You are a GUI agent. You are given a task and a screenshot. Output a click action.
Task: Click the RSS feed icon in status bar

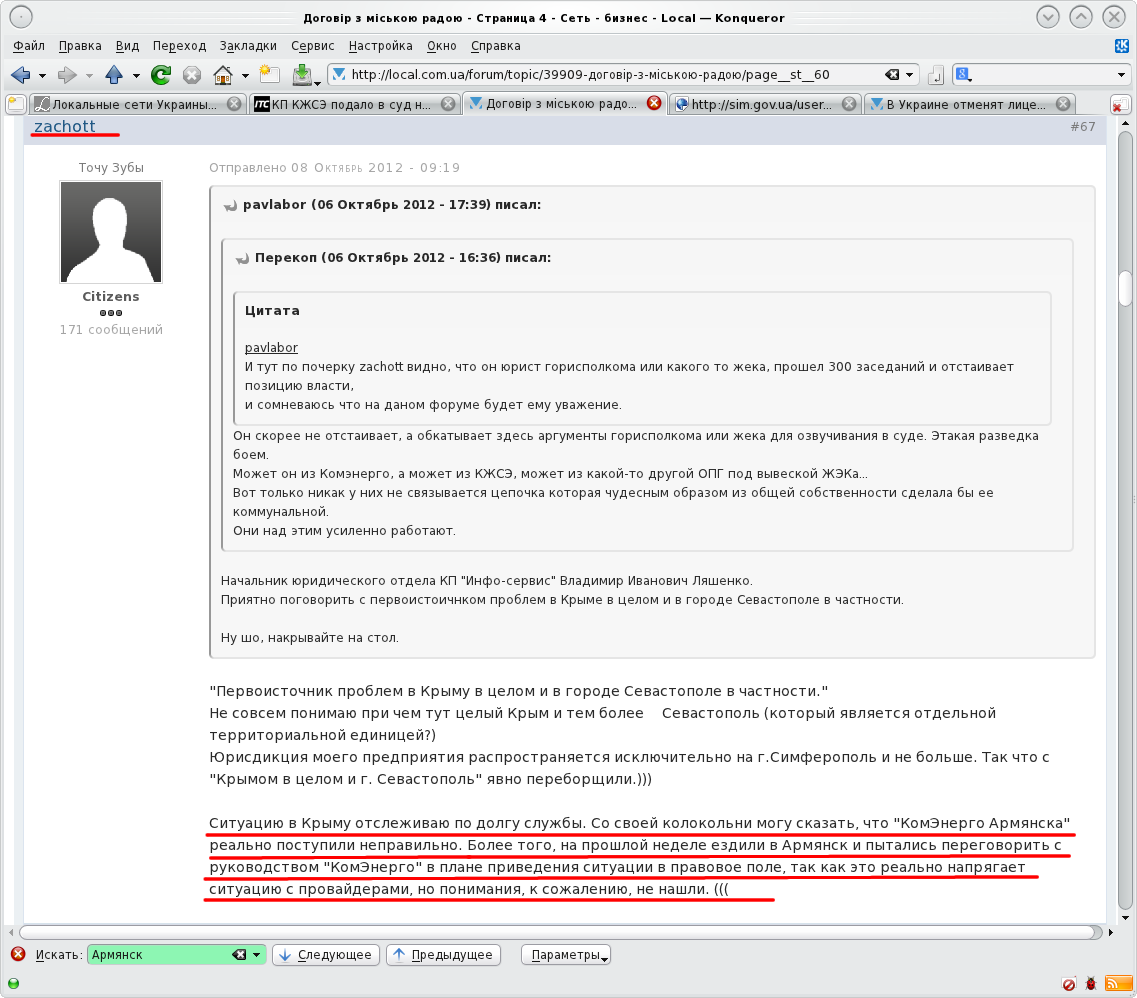(x=1118, y=983)
